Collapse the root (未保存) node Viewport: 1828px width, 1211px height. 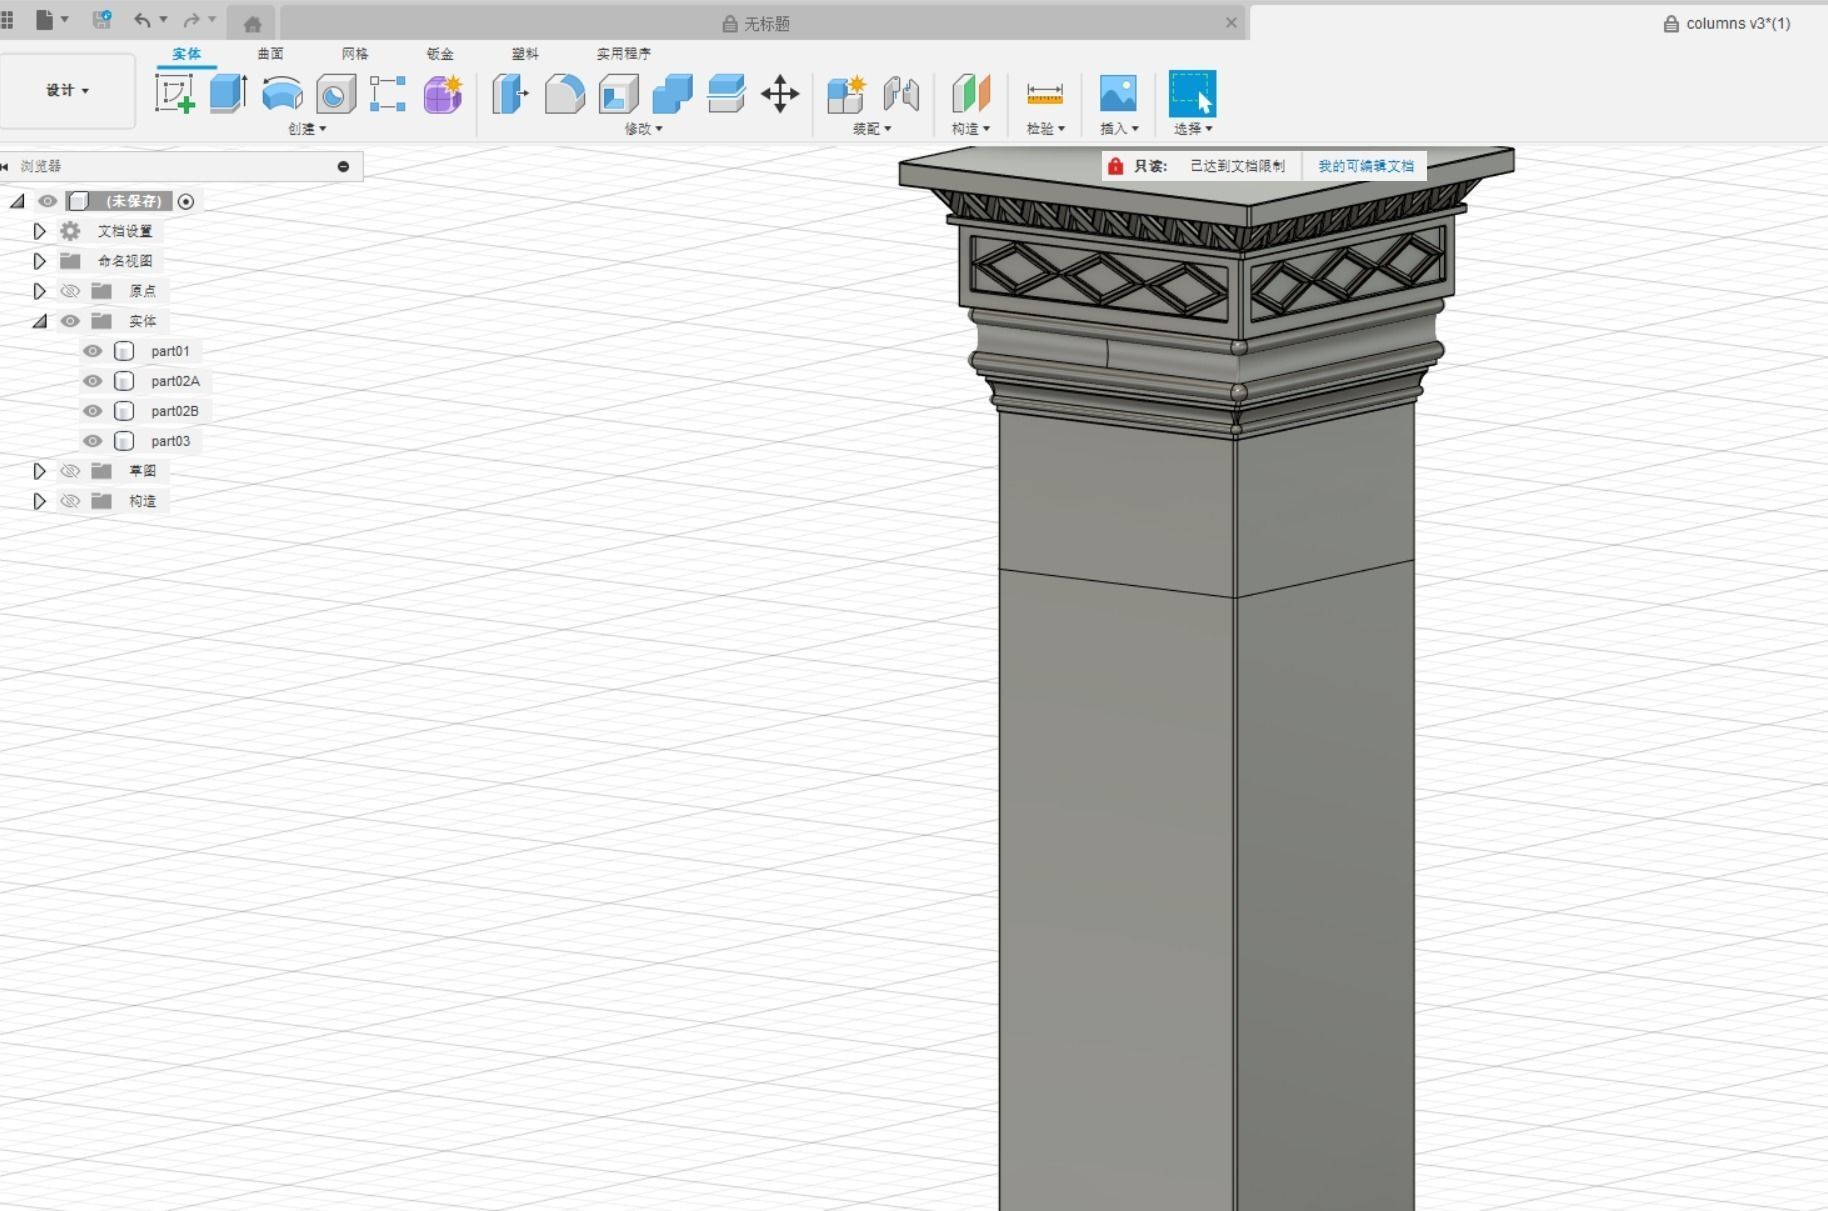pos(17,201)
